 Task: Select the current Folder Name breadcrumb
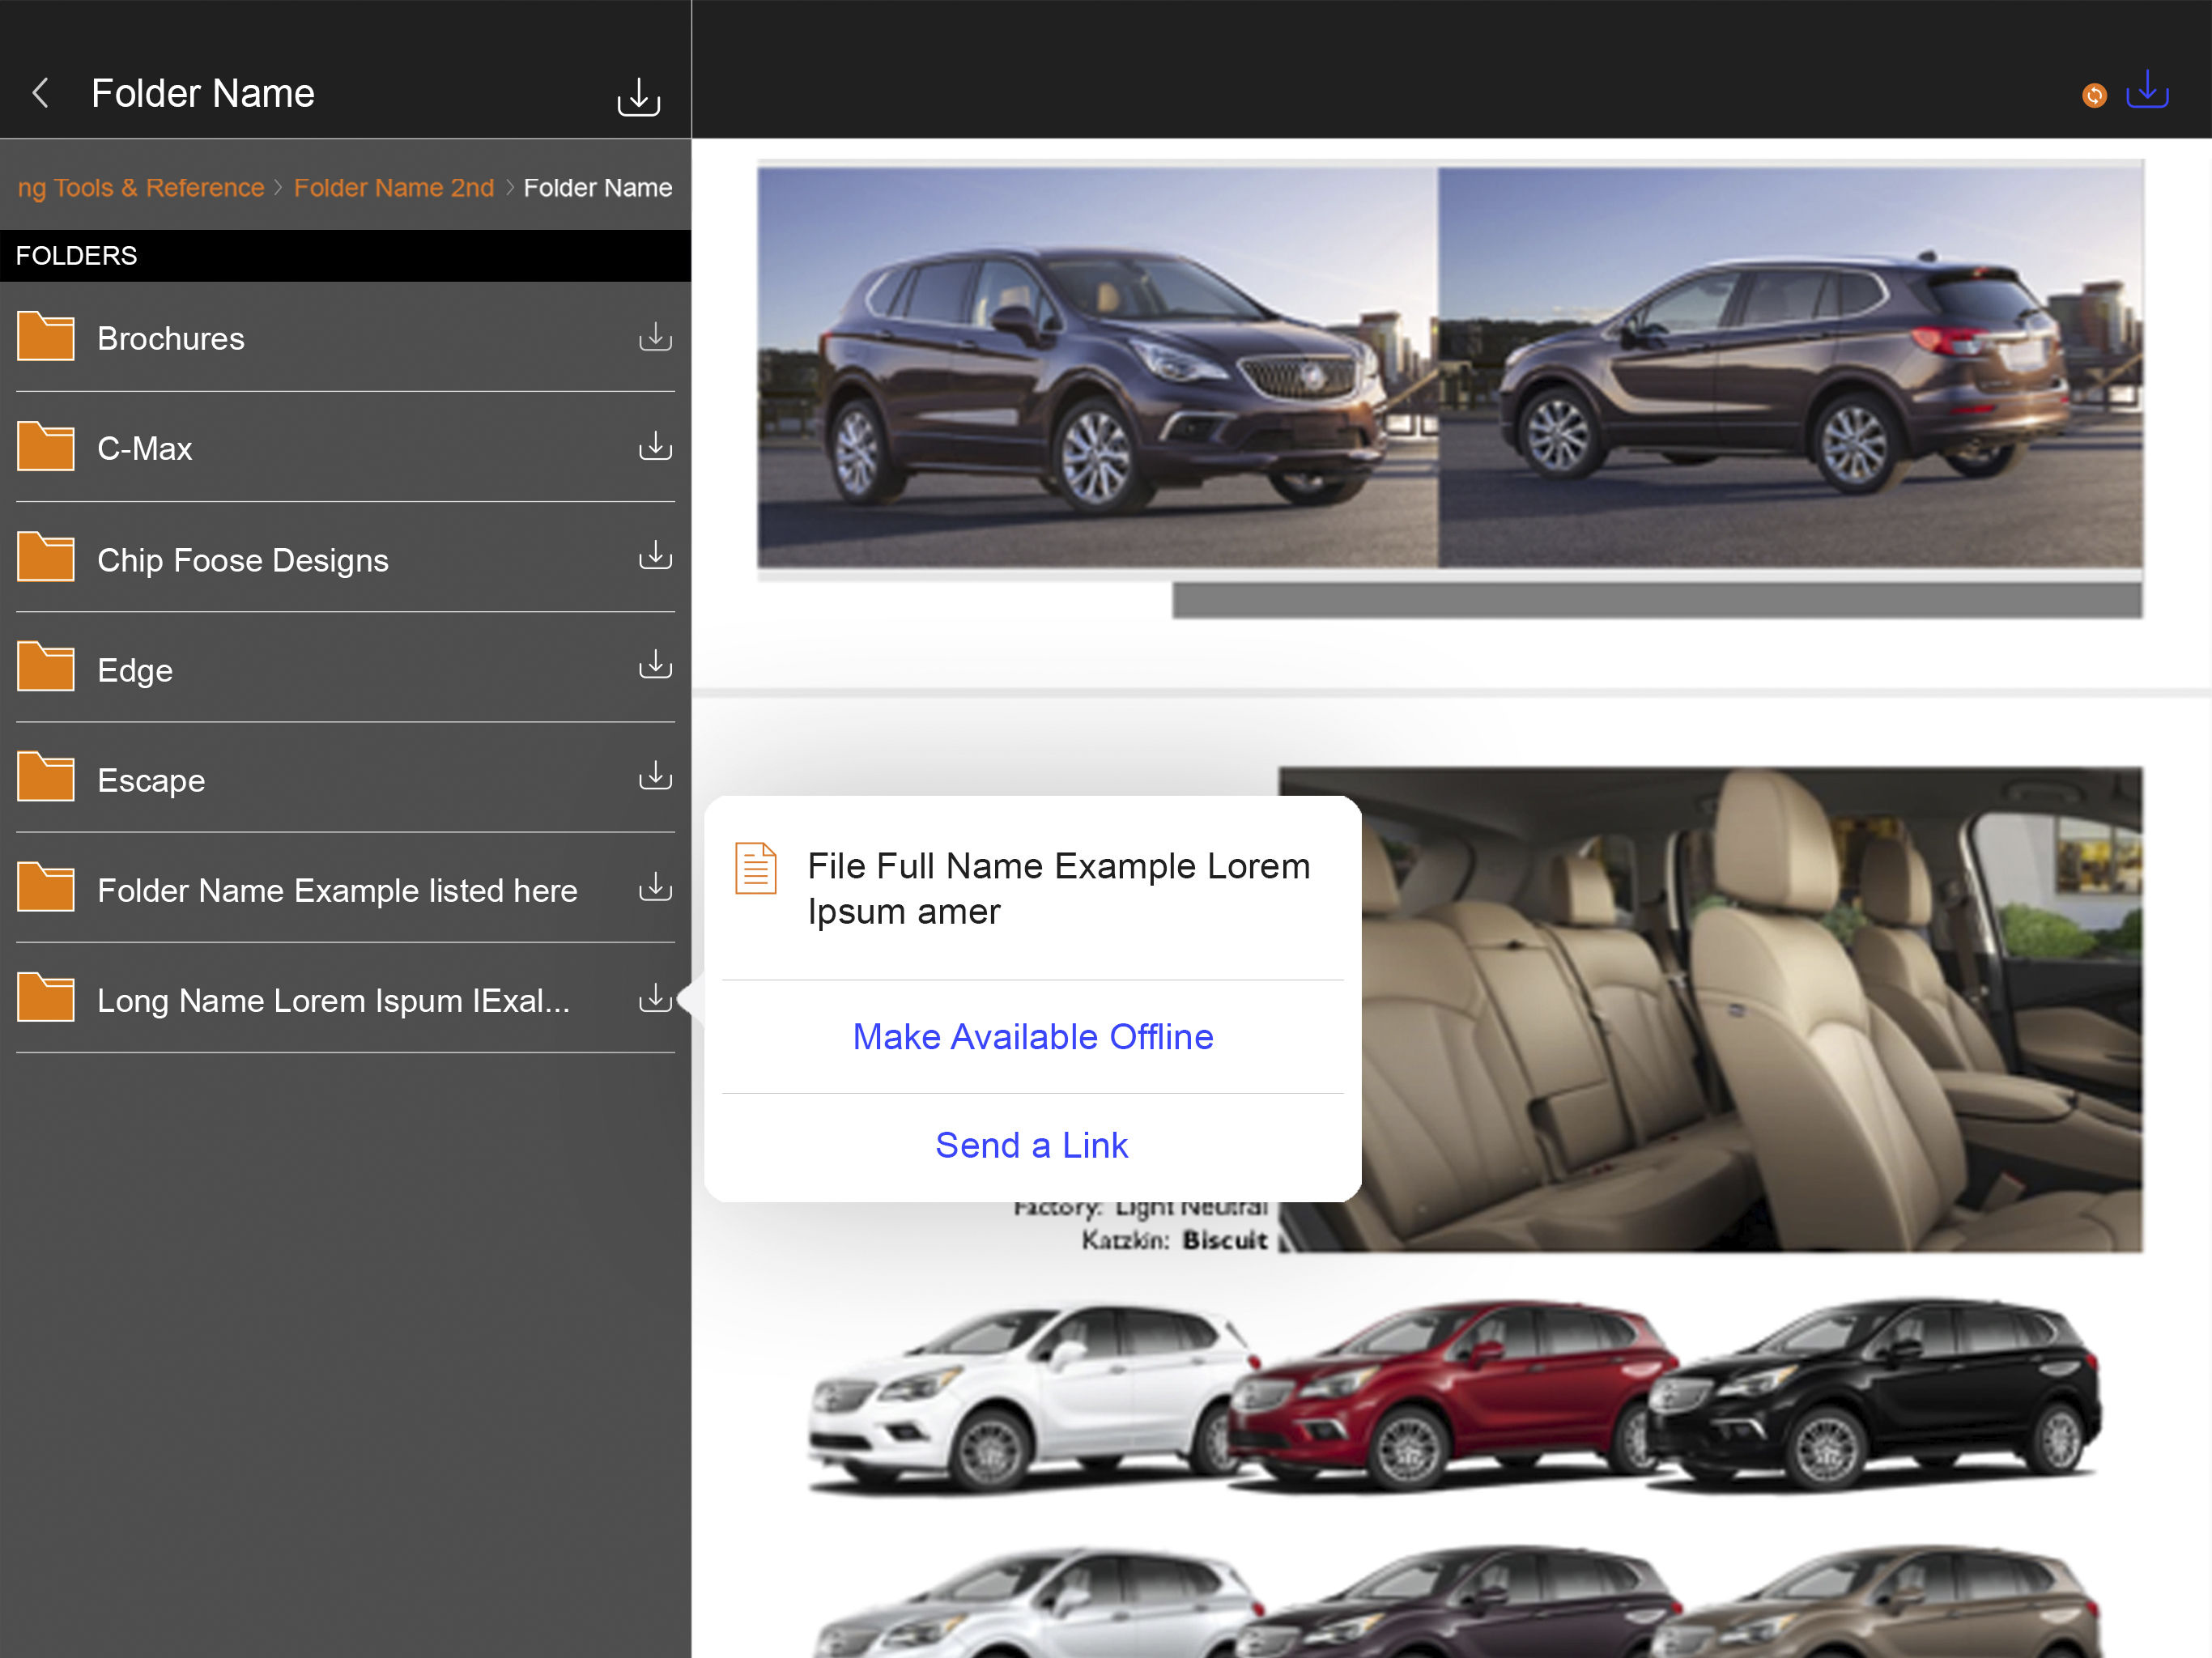pyautogui.click(x=598, y=188)
